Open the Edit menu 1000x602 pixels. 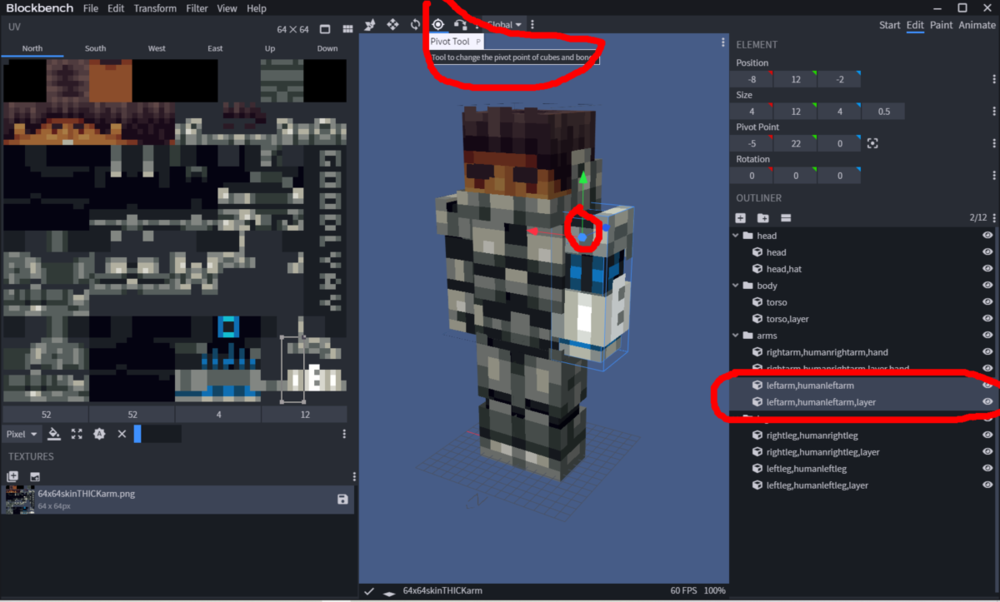click(115, 8)
